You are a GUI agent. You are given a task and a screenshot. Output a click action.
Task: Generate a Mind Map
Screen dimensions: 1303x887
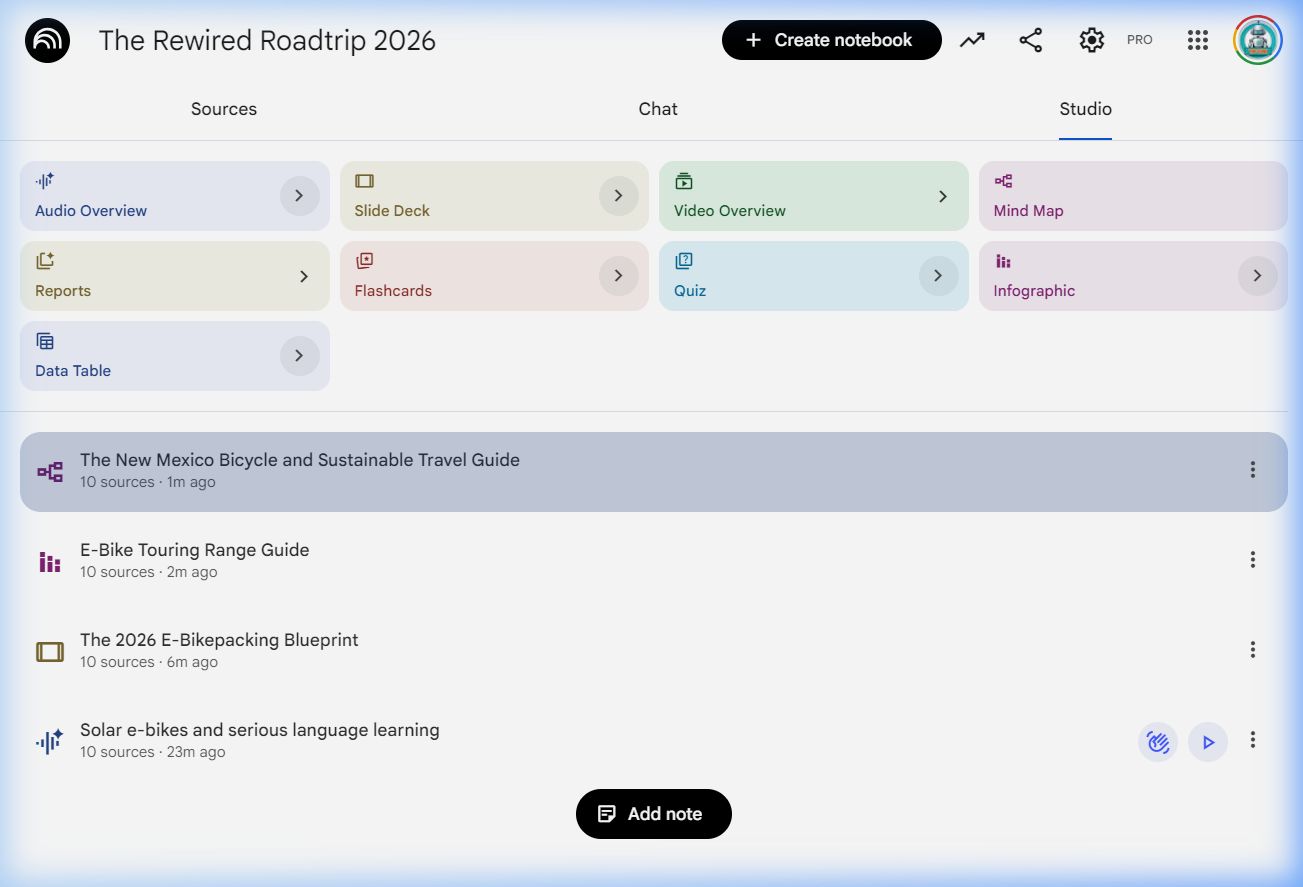tap(1132, 196)
